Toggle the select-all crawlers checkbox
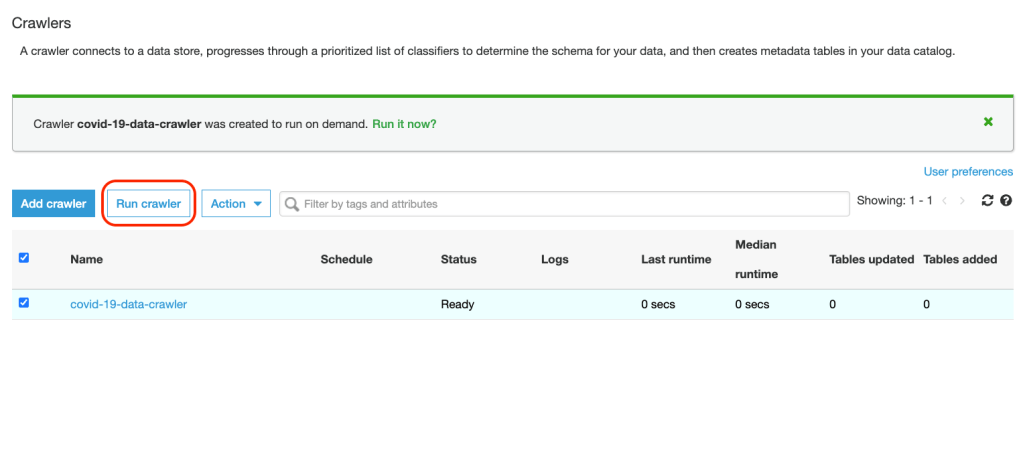 pos(24,258)
